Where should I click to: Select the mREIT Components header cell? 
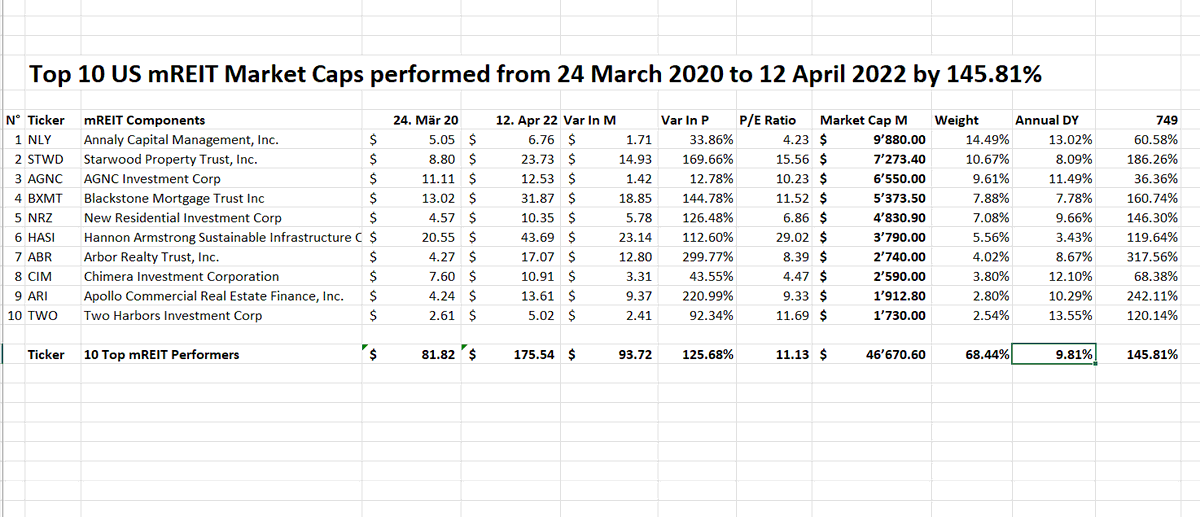point(144,120)
